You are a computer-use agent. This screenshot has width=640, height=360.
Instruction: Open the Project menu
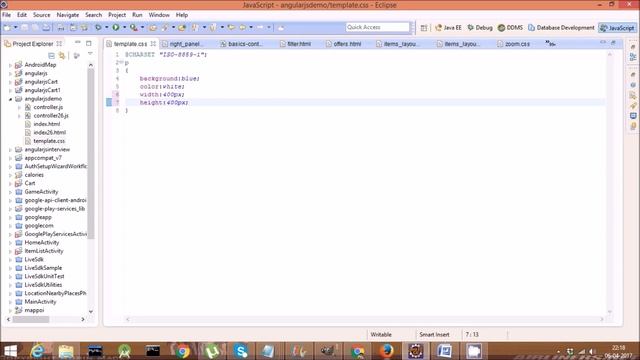click(x=117, y=15)
